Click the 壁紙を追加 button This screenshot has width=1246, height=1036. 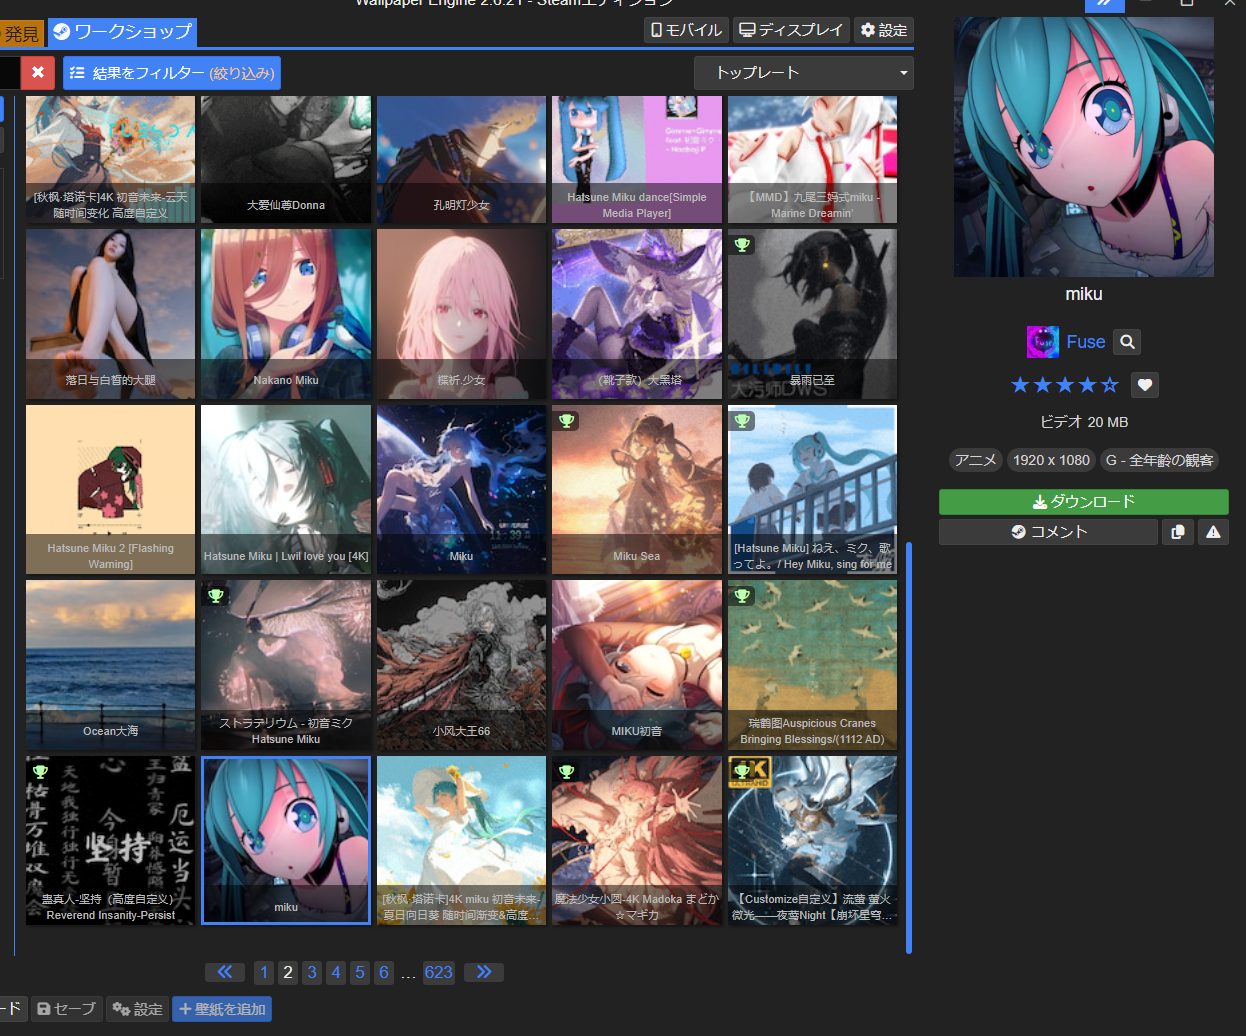[222, 1009]
